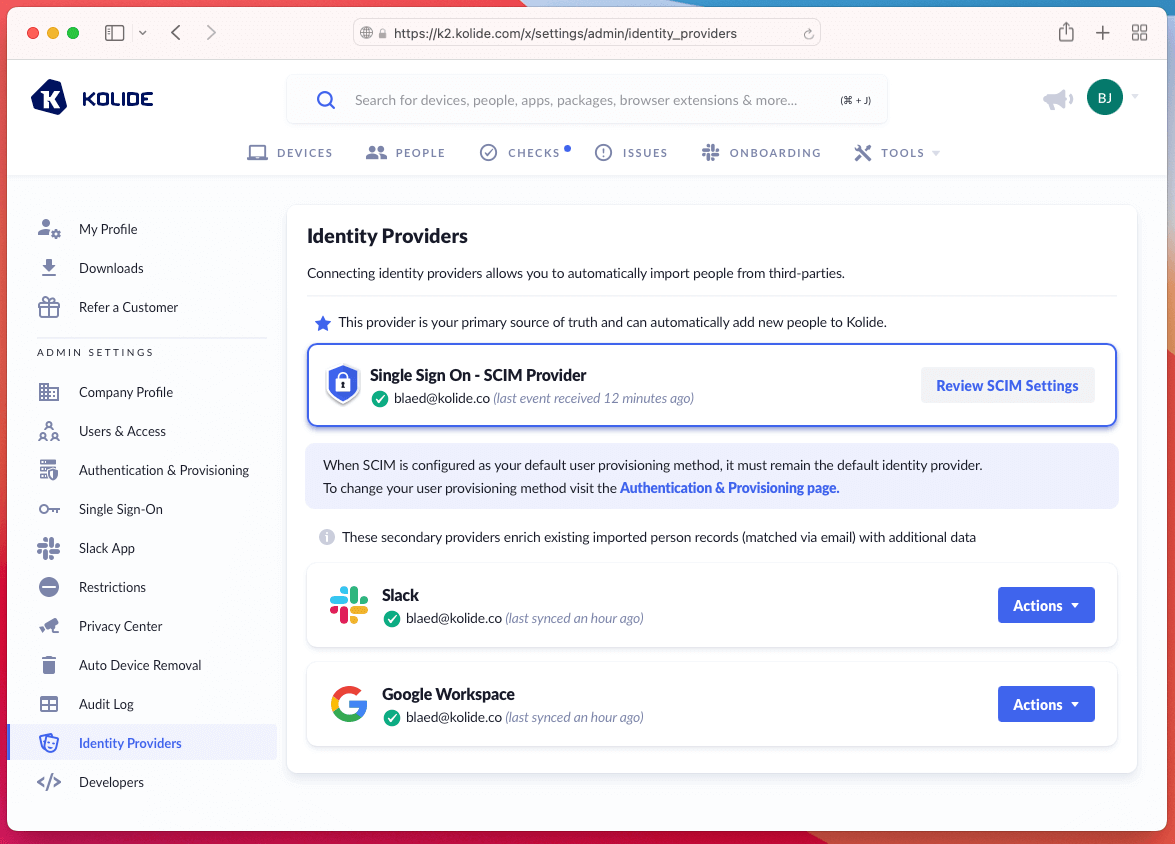Open the Issues warning icon
The width and height of the screenshot is (1175, 844).
pos(603,152)
